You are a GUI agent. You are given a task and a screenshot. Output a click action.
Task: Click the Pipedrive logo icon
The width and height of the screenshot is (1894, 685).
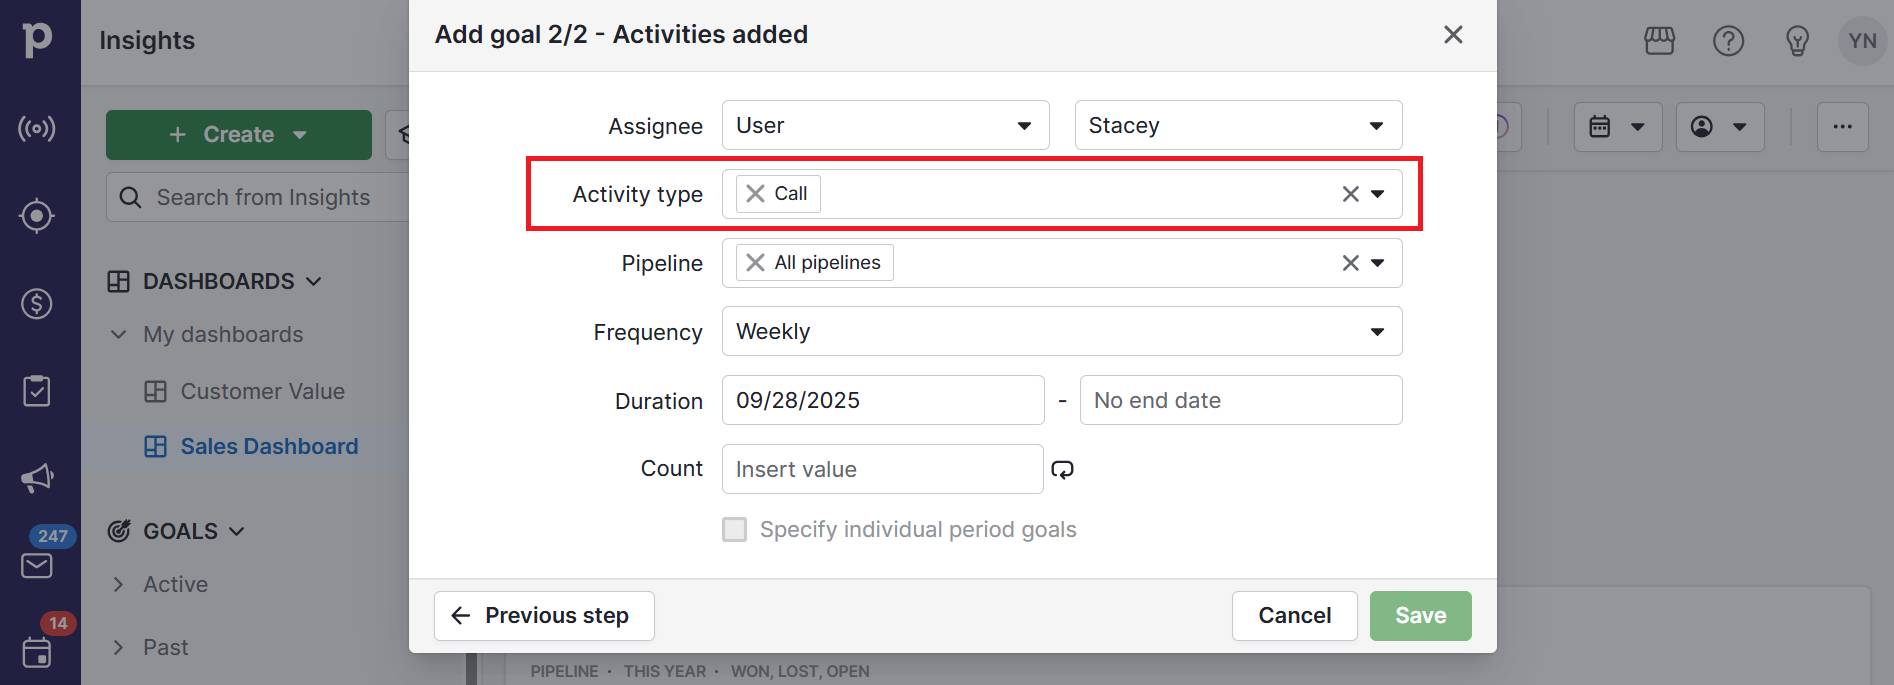point(37,40)
